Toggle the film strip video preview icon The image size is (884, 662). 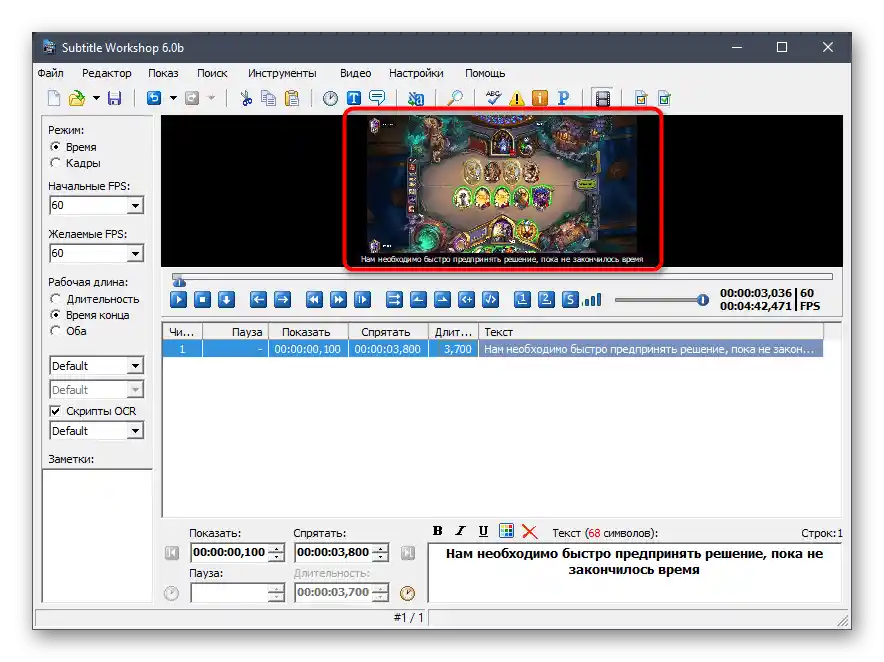point(602,98)
